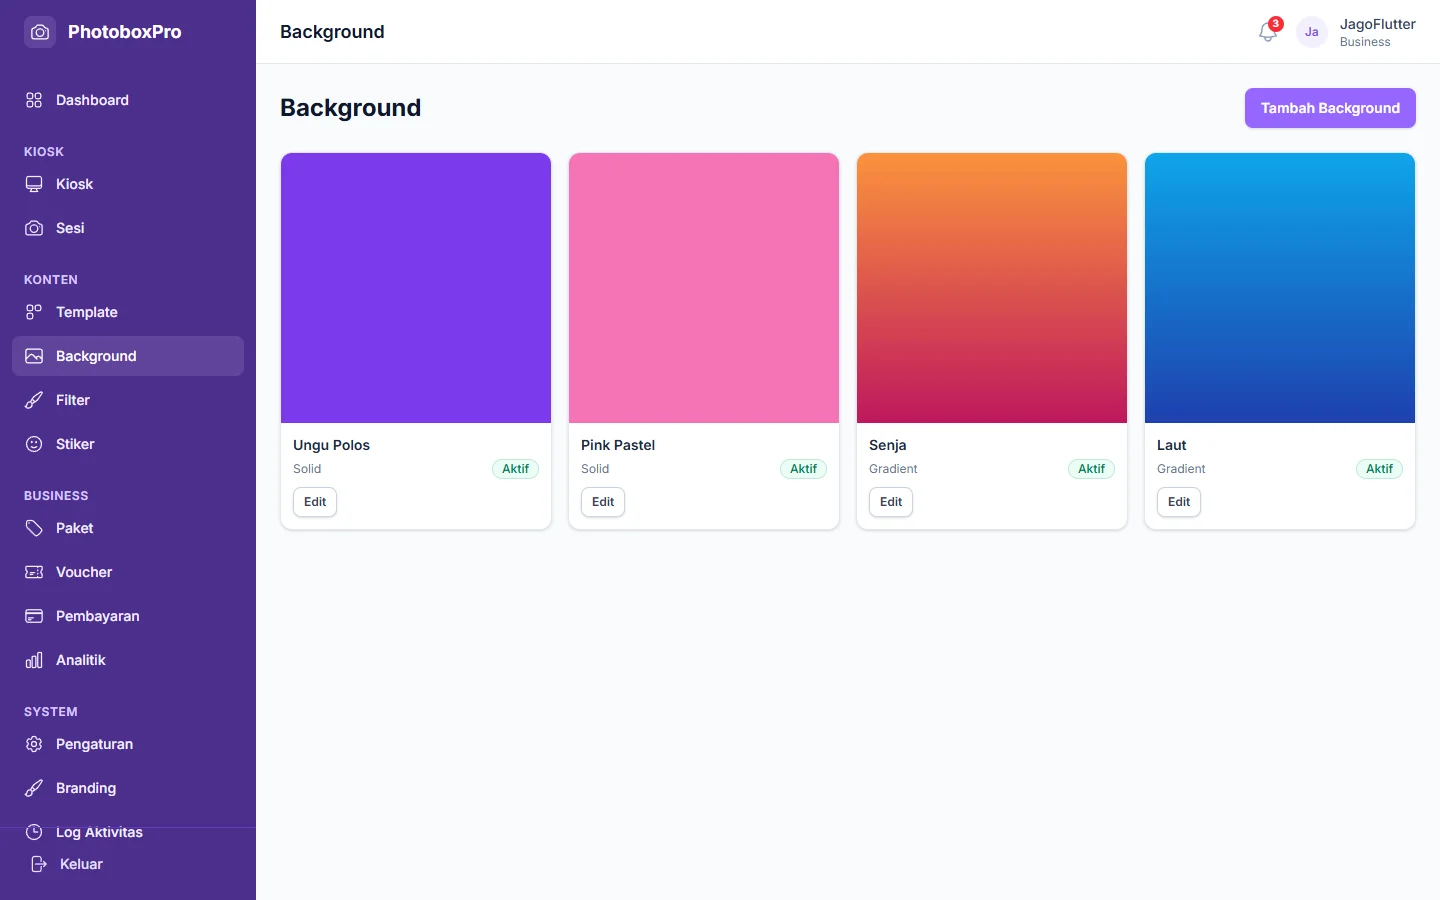Edit the Senja background
This screenshot has height=900, width=1440.
pos(891,502)
